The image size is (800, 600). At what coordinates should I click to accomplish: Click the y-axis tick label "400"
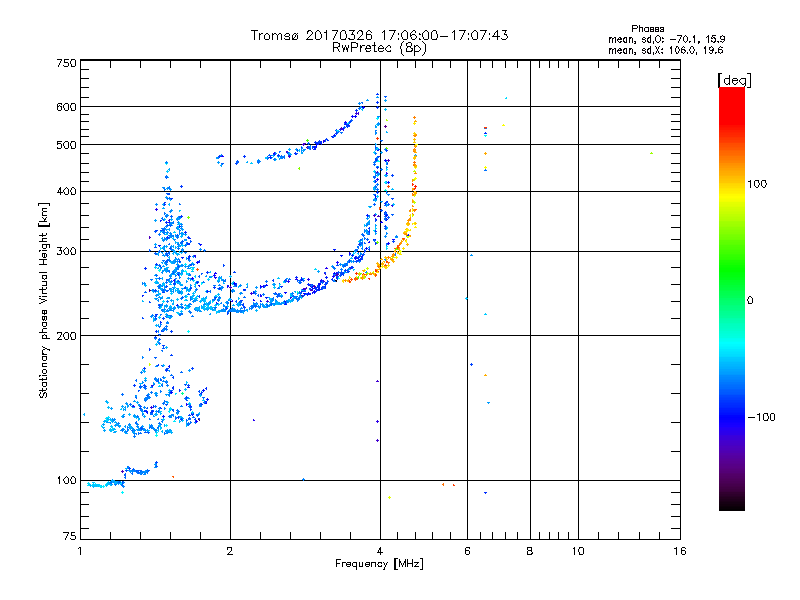pyautogui.click(x=66, y=192)
